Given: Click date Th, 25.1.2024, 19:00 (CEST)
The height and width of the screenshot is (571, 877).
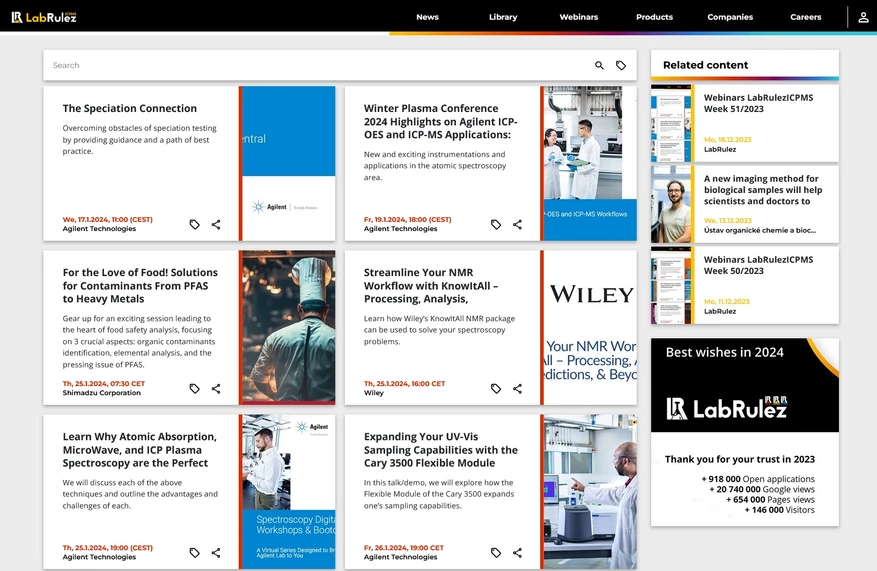Looking at the screenshot, I should coord(107,548).
